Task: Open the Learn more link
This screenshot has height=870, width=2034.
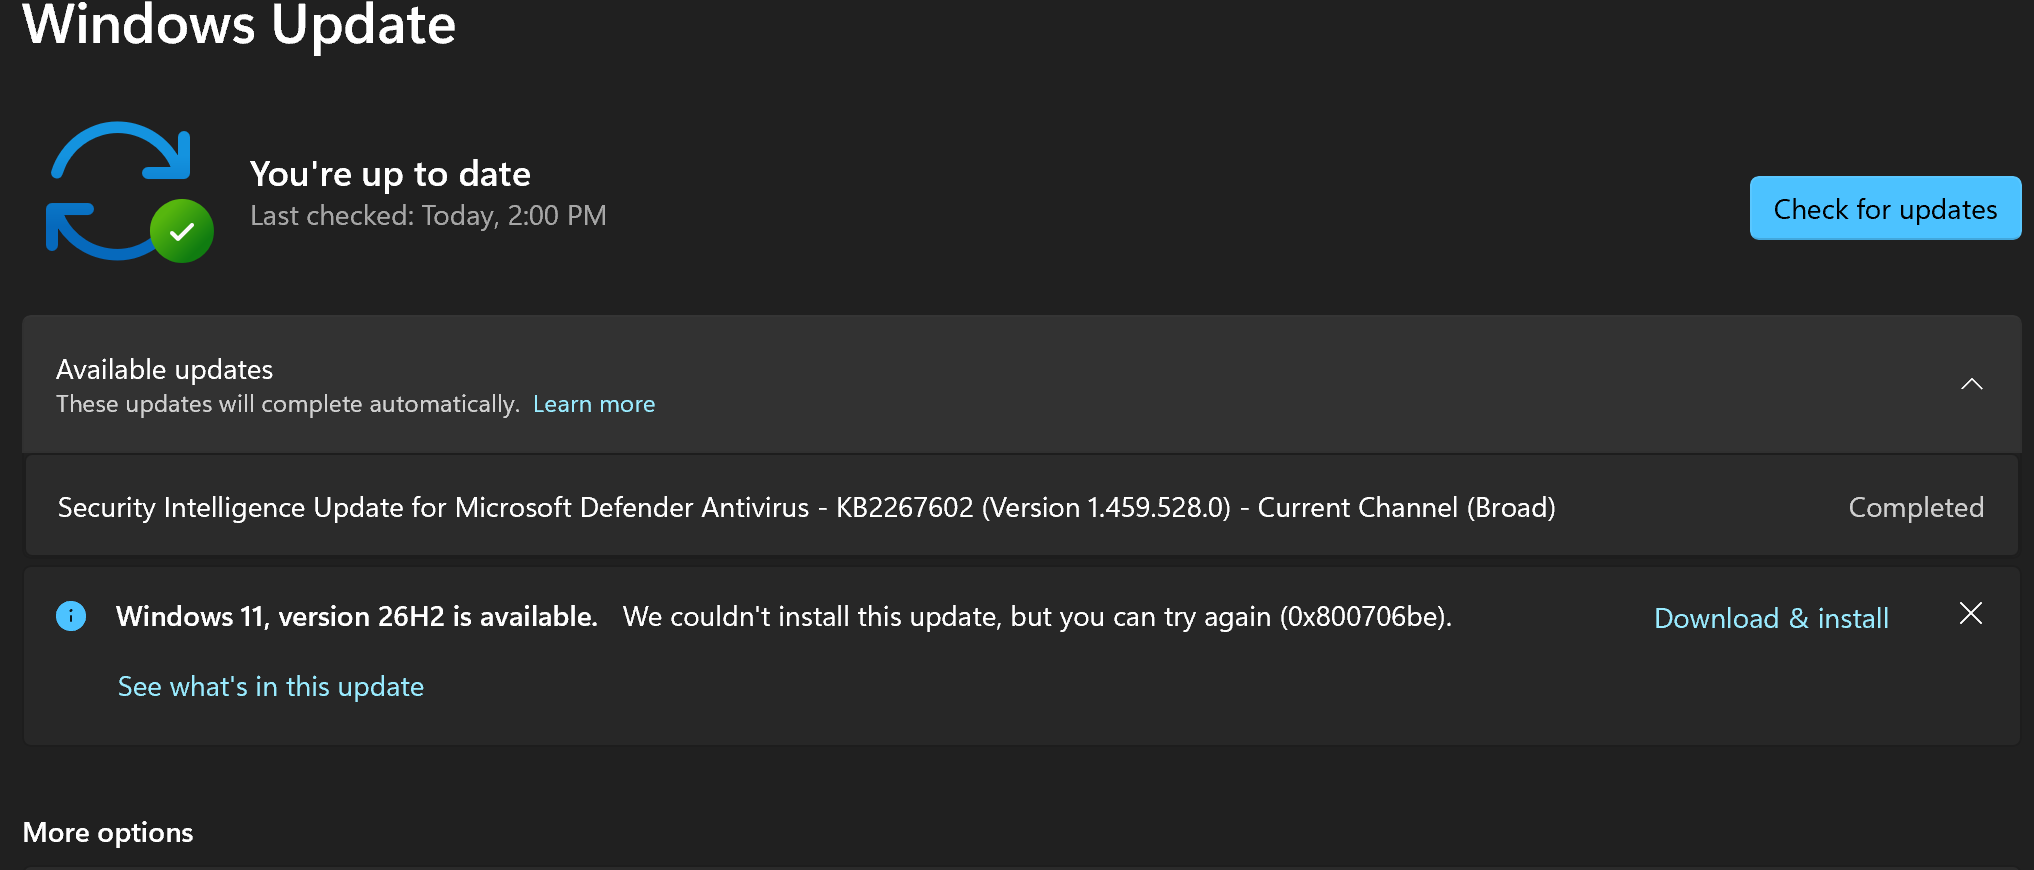Action: click(594, 404)
